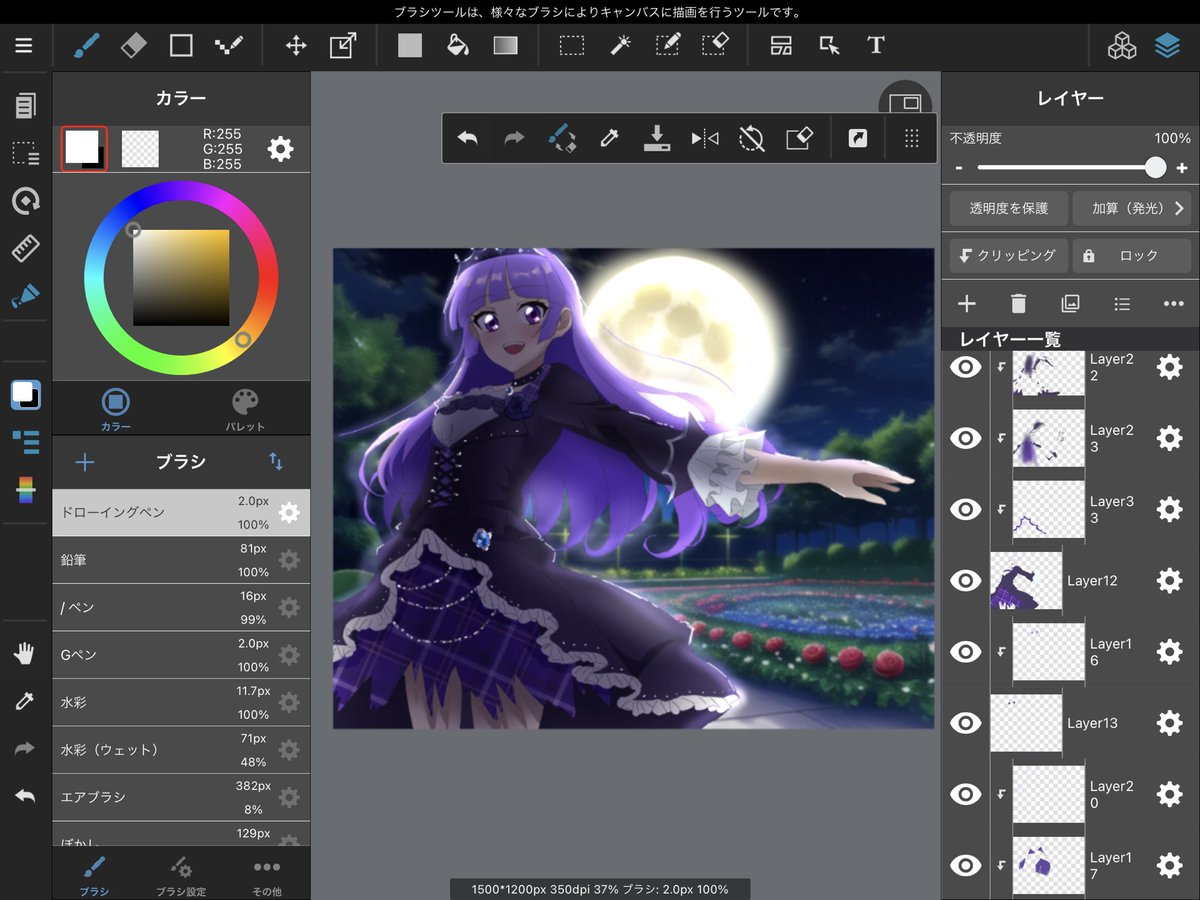The height and width of the screenshot is (900, 1200).
Task: Increase opacity with plus button
Action: click(1182, 168)
